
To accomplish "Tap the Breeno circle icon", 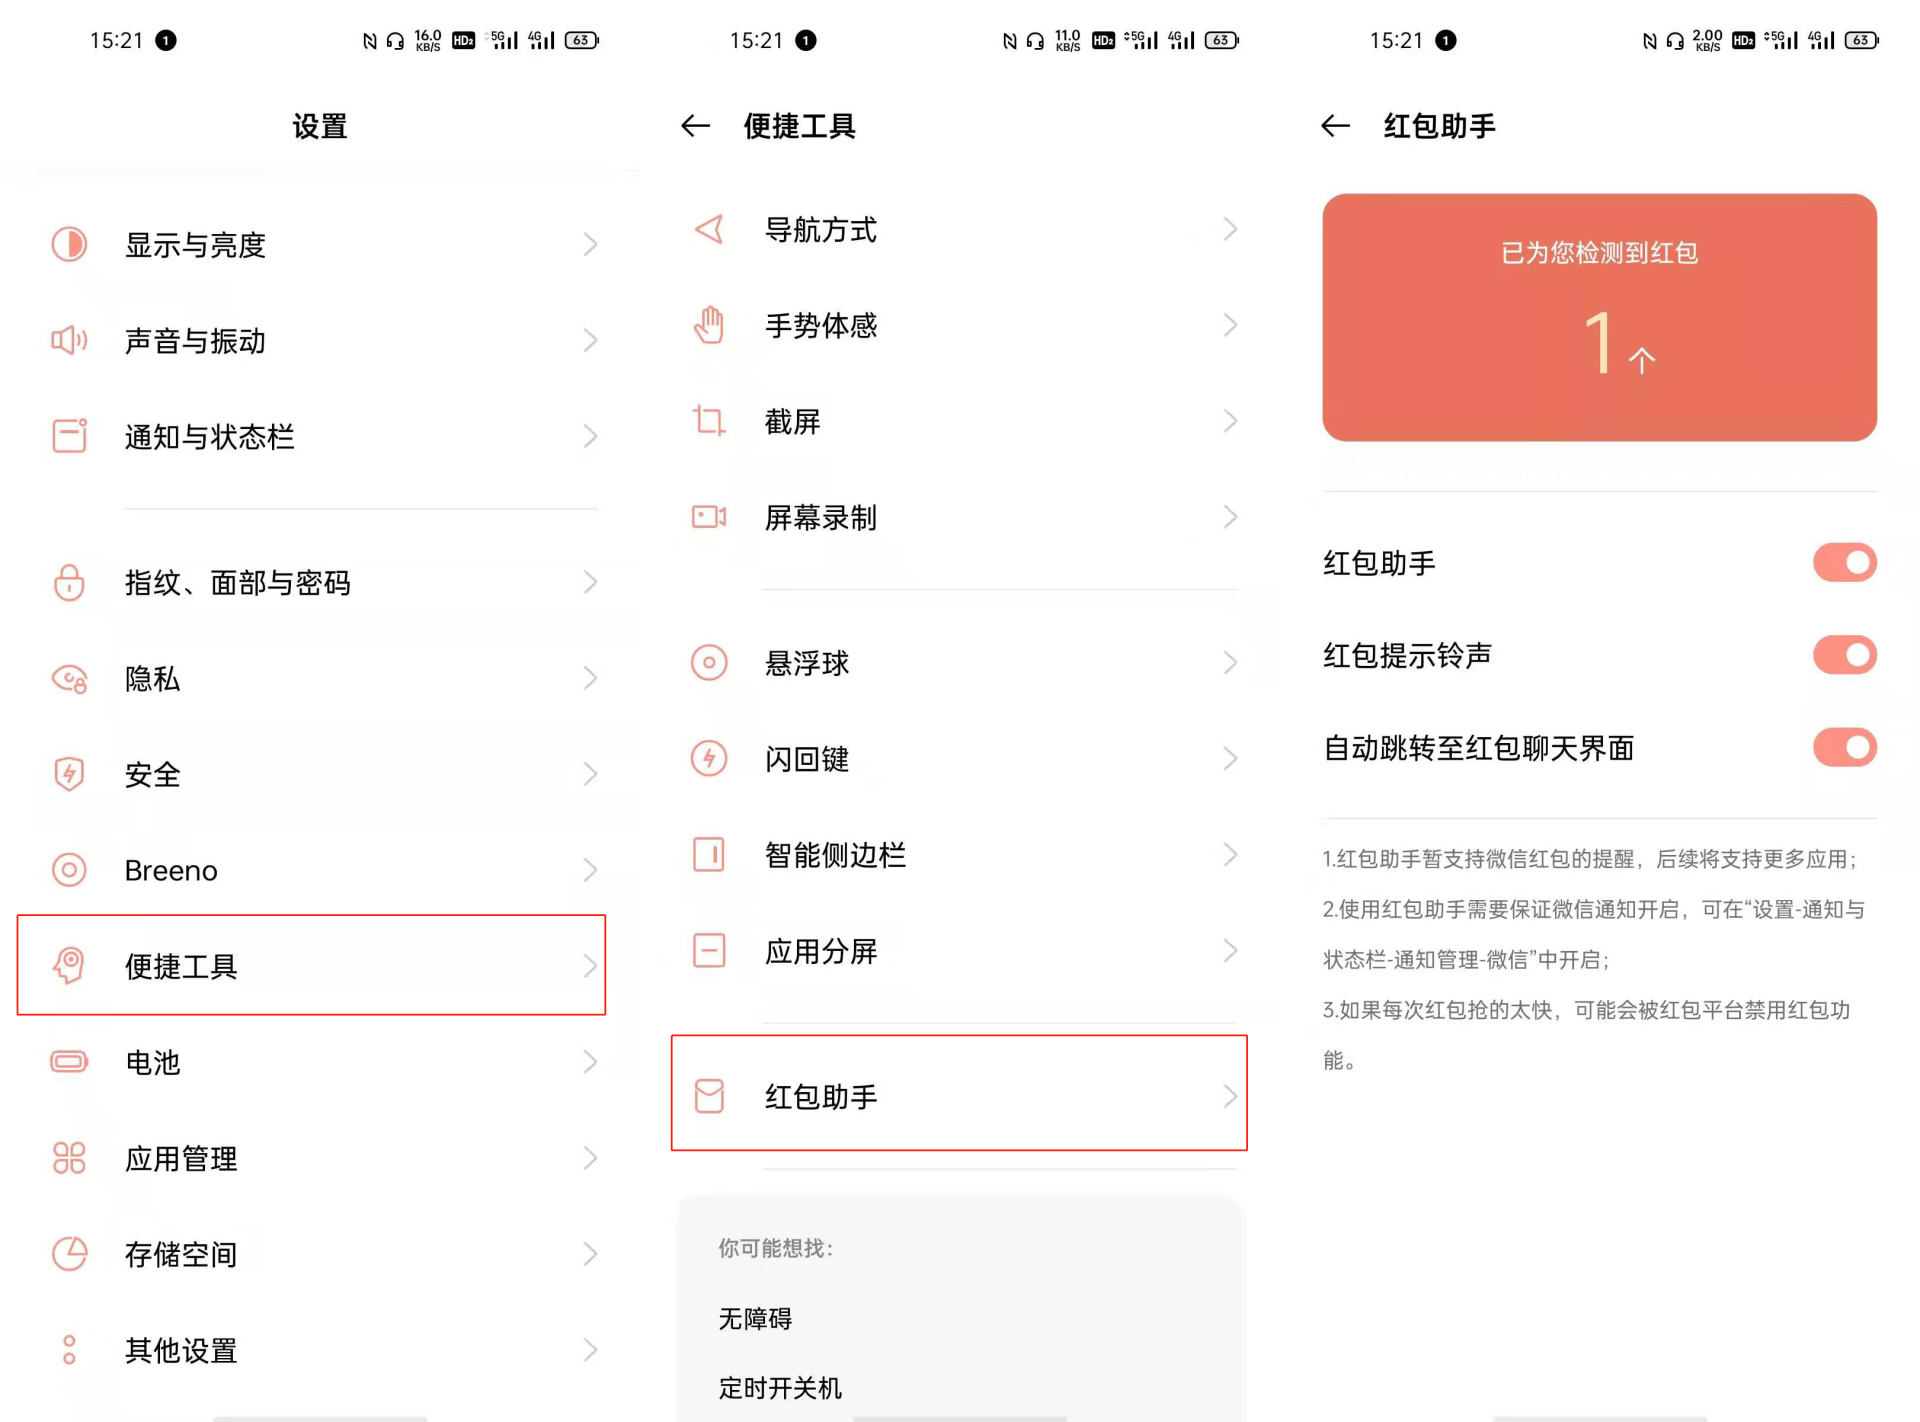I will pyautogui.click(x=69, y=870).
